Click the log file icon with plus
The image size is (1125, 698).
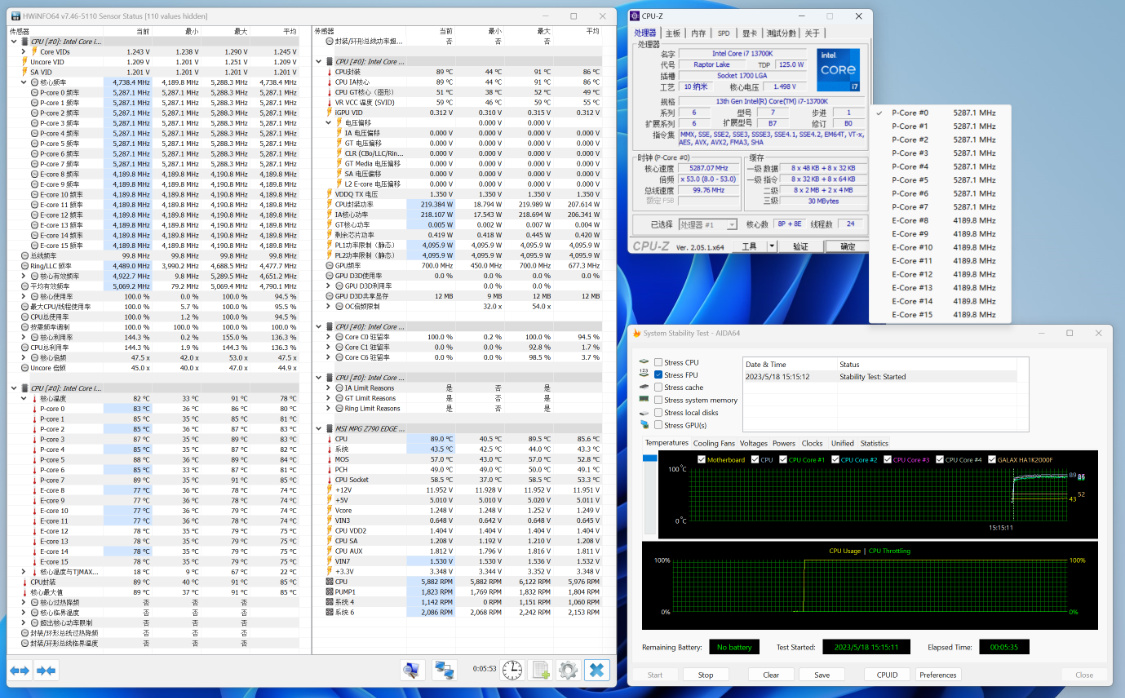(x=540, y=670)
